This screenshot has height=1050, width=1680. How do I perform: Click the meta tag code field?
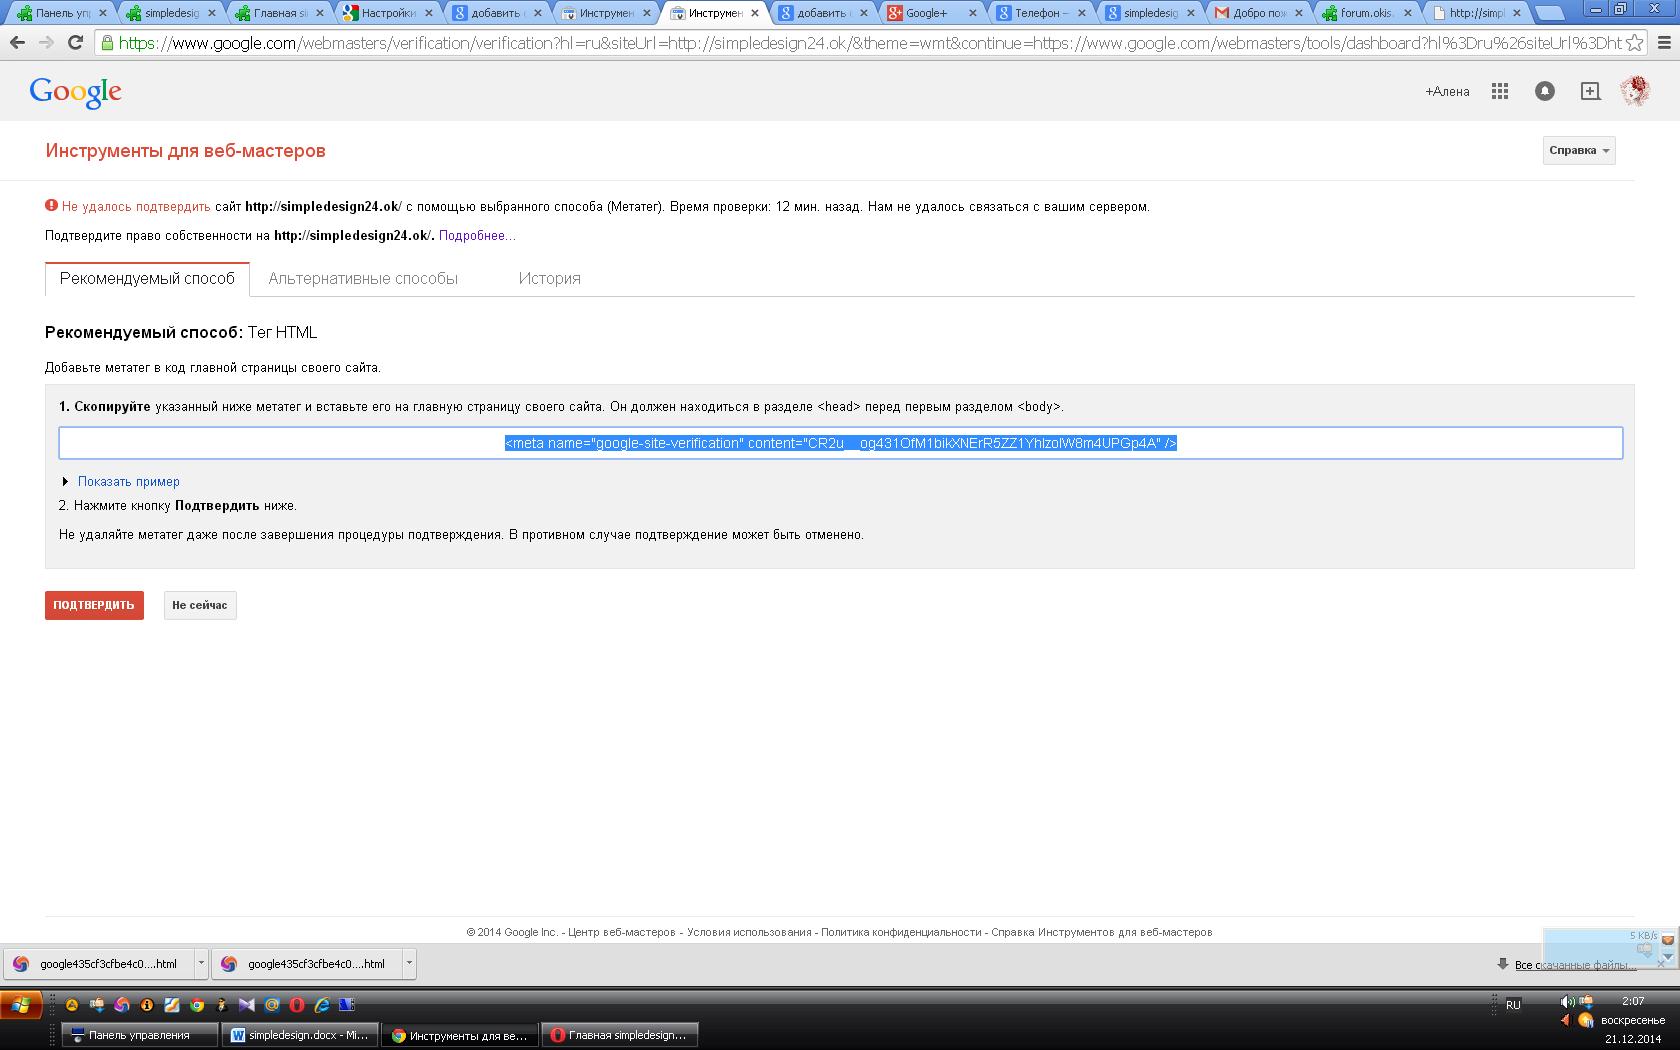coord(840,443)
